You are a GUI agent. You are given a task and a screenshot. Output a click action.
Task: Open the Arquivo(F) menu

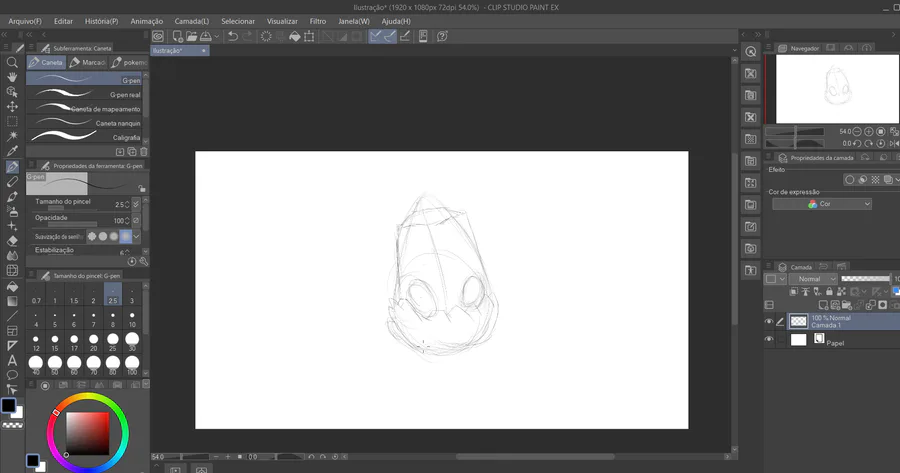pos(25,21)
